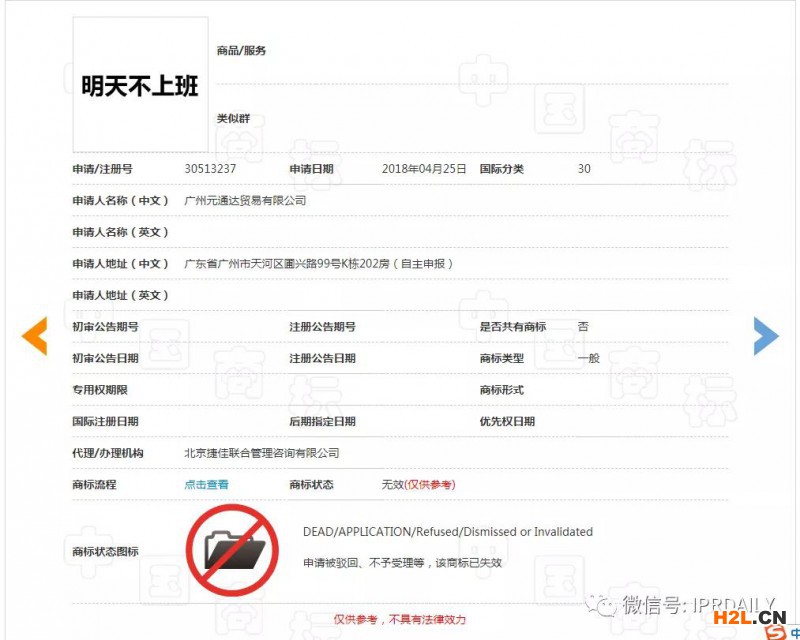Click the orange previous arrow

tap(35, 336)
